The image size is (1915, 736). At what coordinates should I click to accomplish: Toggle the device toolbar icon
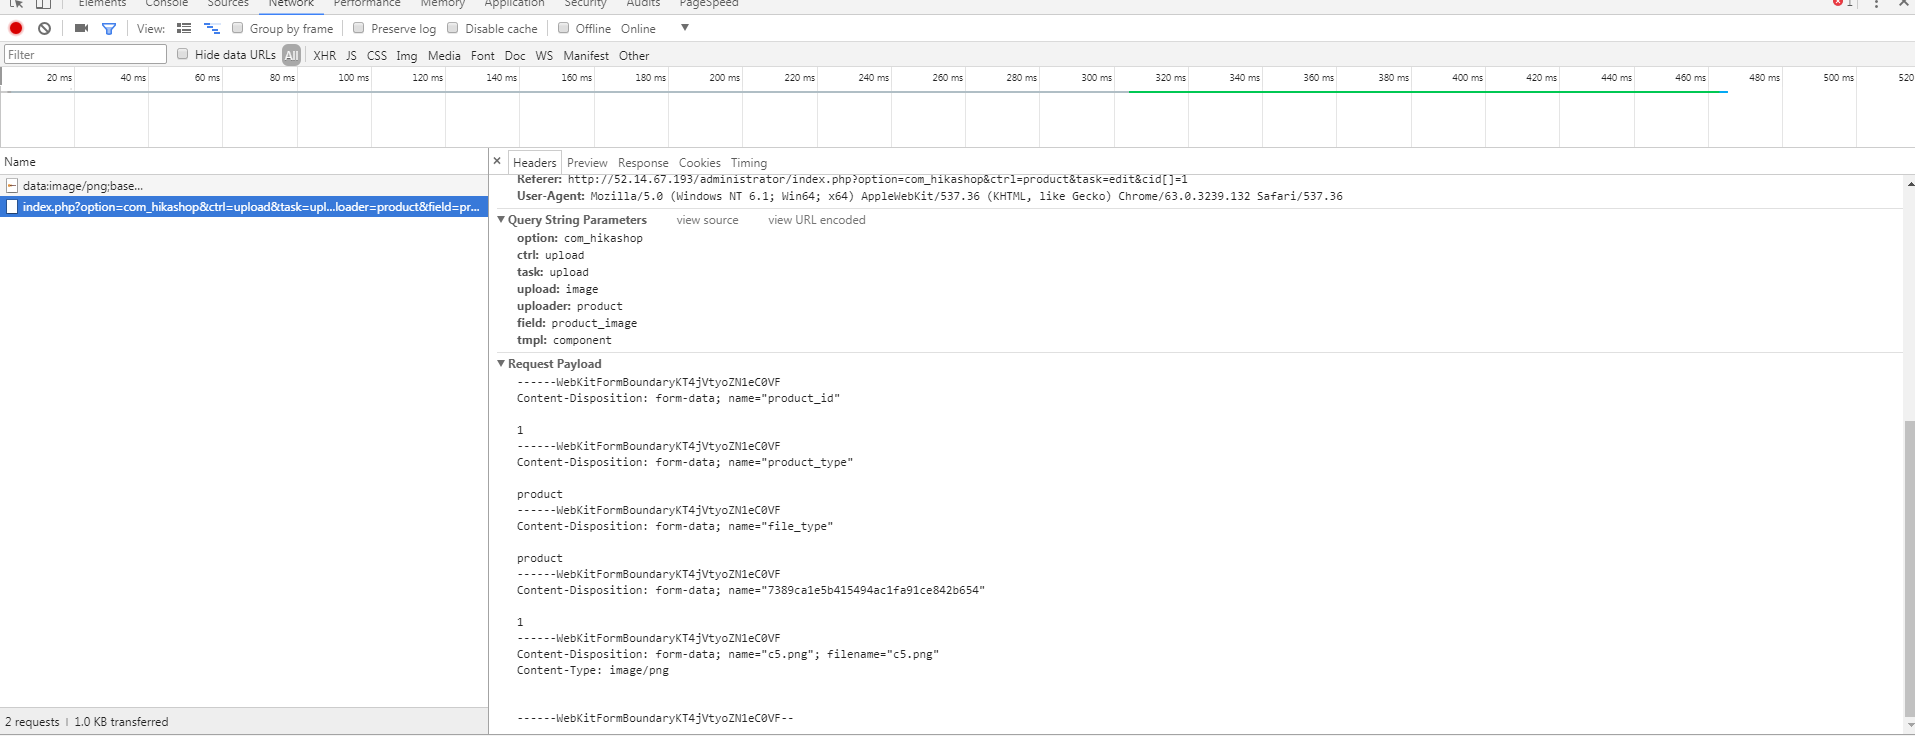(x=43, y=4)
